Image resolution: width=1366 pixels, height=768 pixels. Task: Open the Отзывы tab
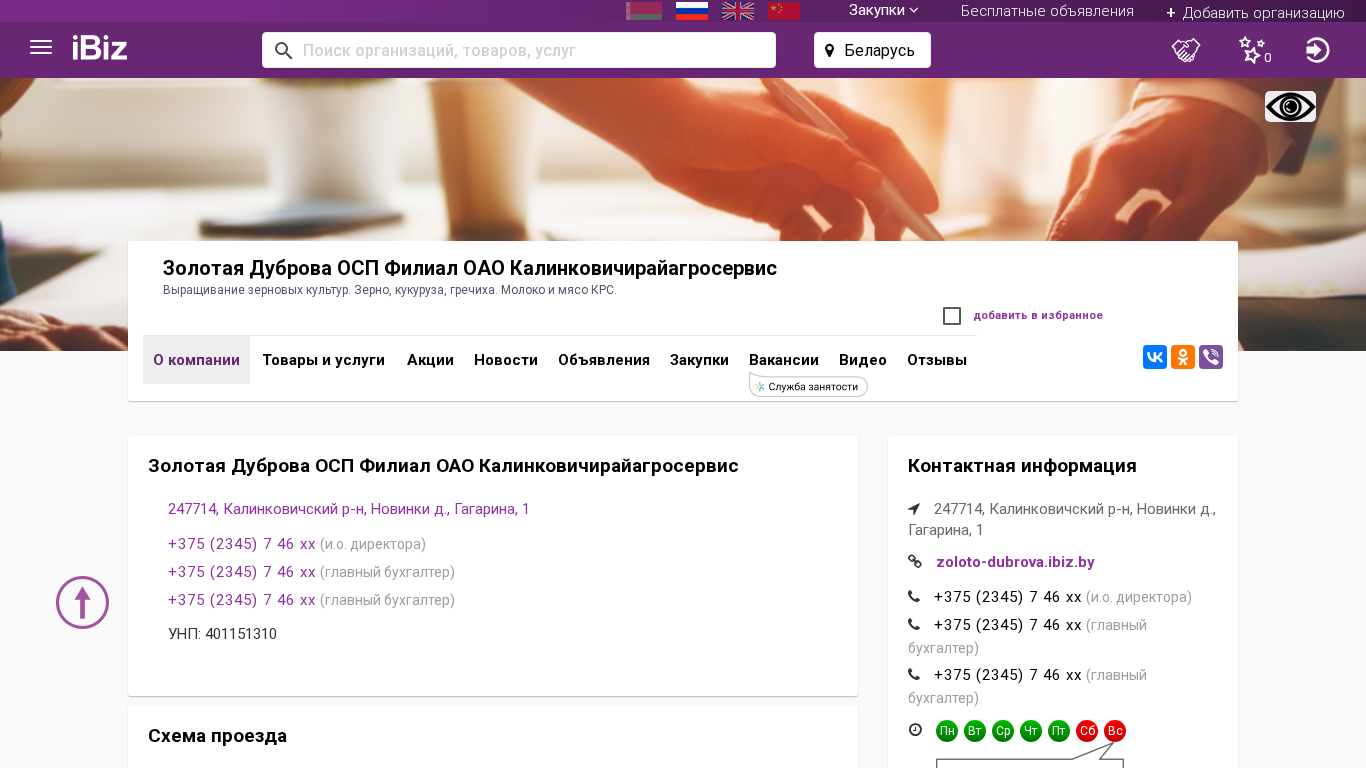(x=937, y=360)
